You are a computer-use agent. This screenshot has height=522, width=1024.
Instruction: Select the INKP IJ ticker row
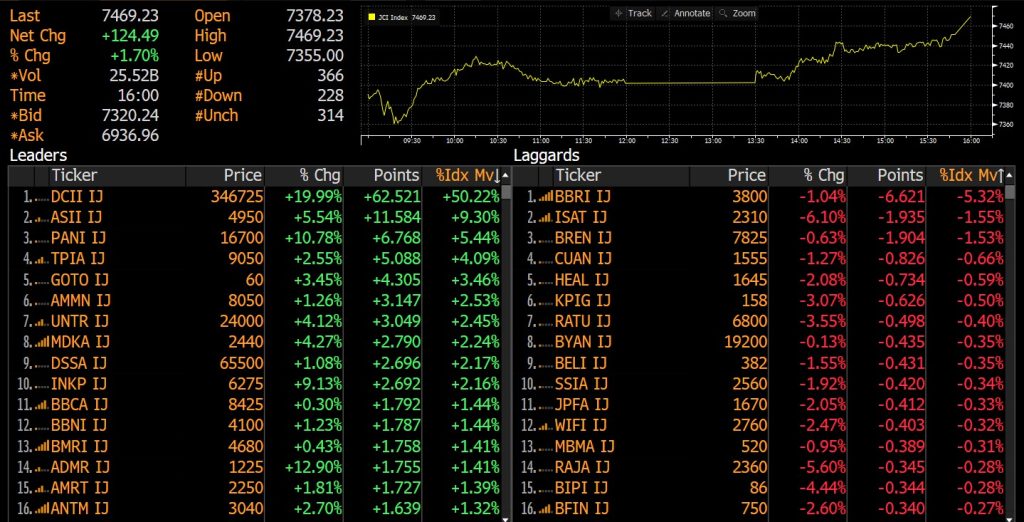[254, 384]
